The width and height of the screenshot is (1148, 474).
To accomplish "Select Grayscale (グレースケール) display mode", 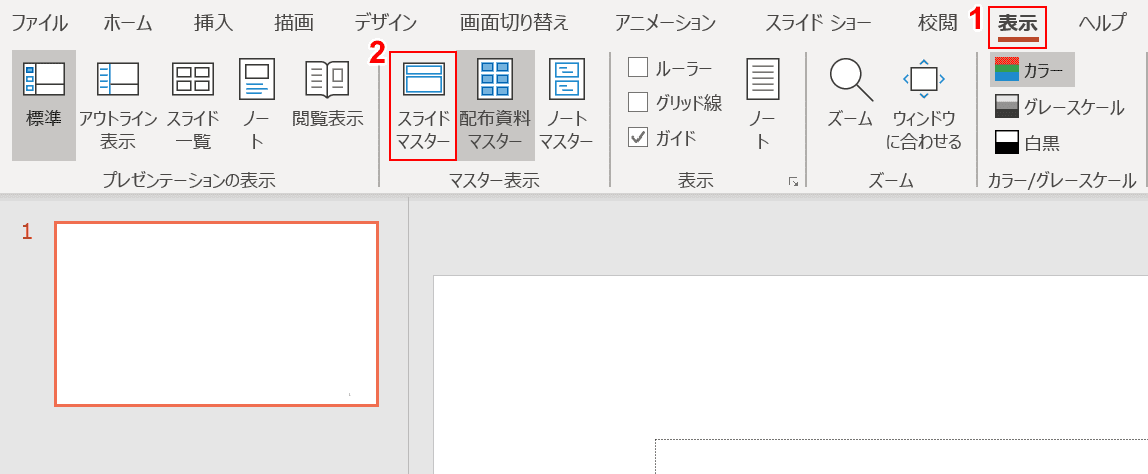I will [1059, 107].
